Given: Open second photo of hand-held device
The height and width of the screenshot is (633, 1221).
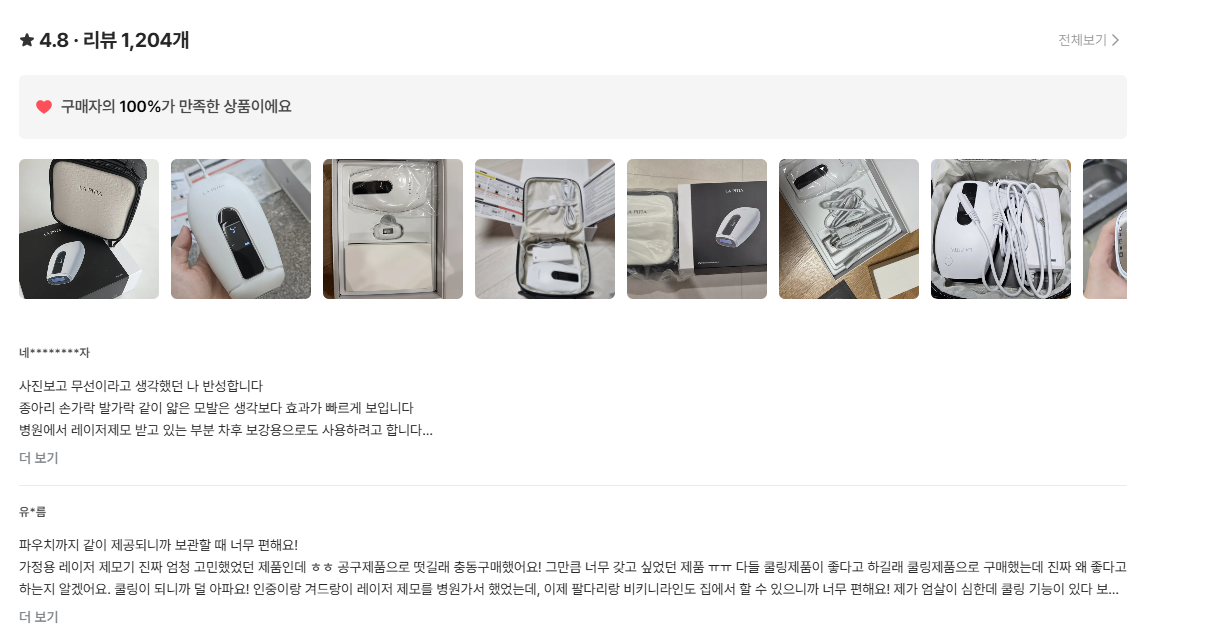Looking at the screenshot, I should (x=241, y=229).
